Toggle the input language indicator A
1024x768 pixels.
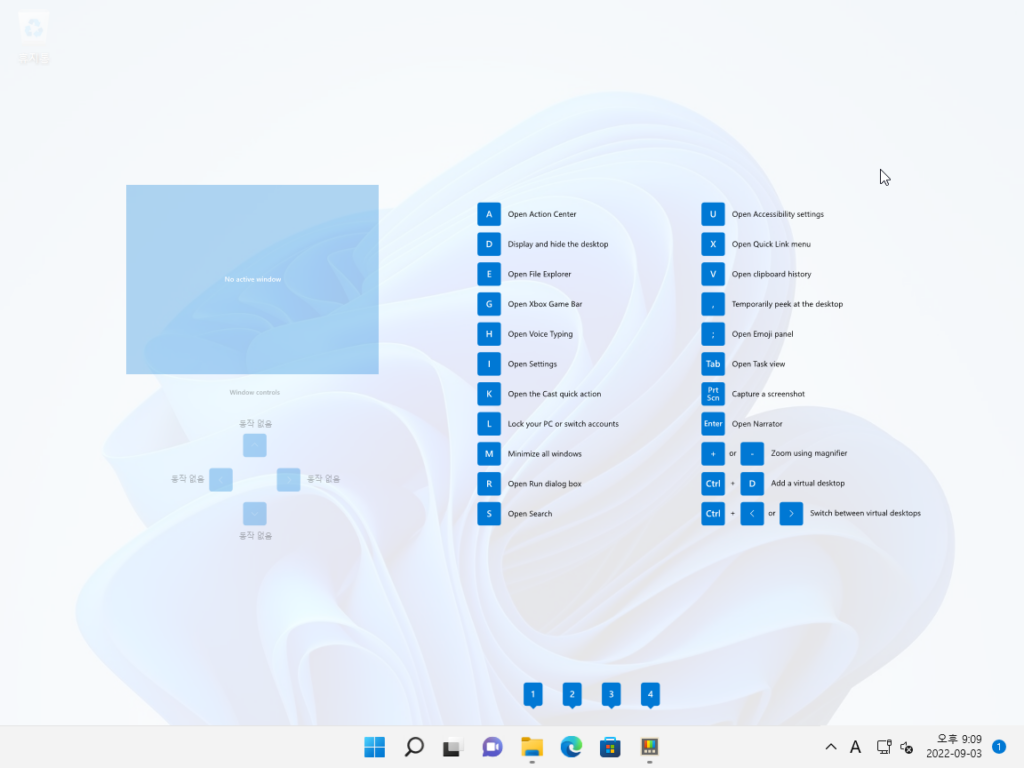(855, 747)
